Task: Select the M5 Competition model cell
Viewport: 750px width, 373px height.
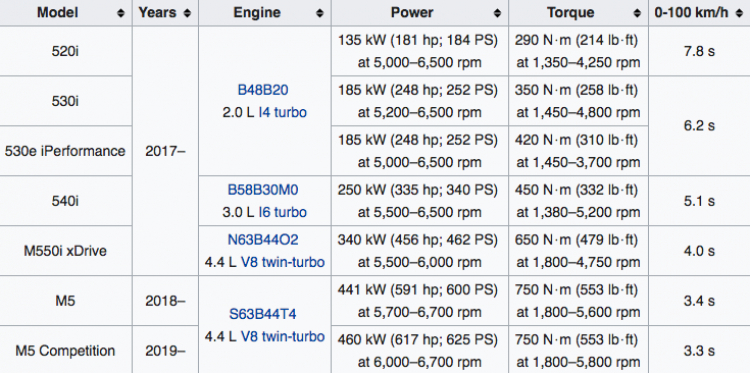Action: tap(66, 351)
